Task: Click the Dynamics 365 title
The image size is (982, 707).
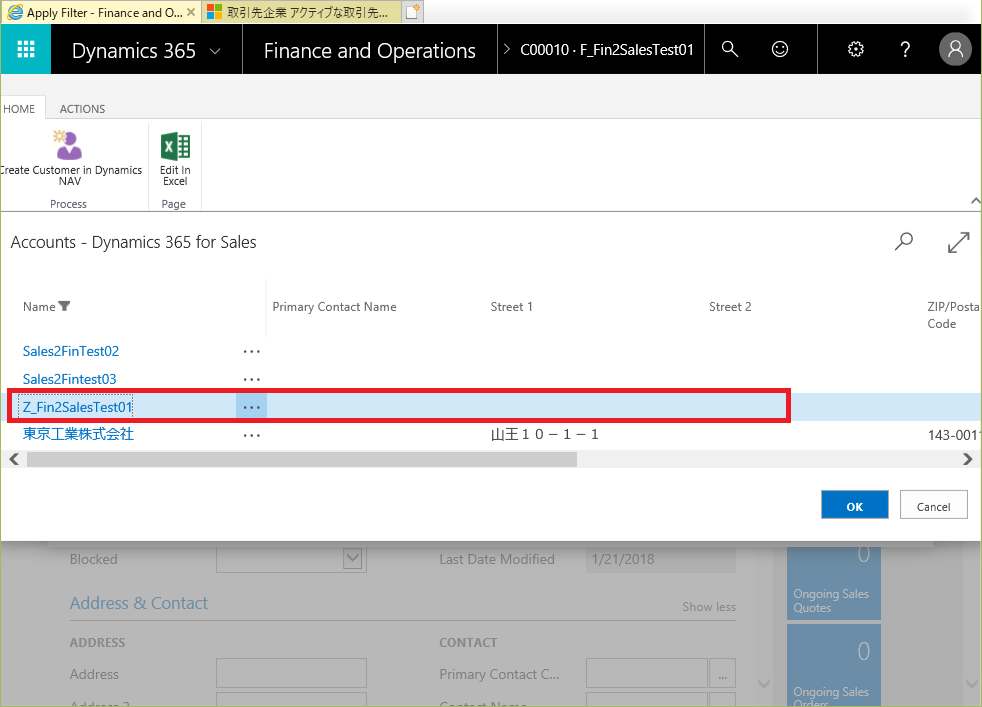Action: click(x=133, y=51)
